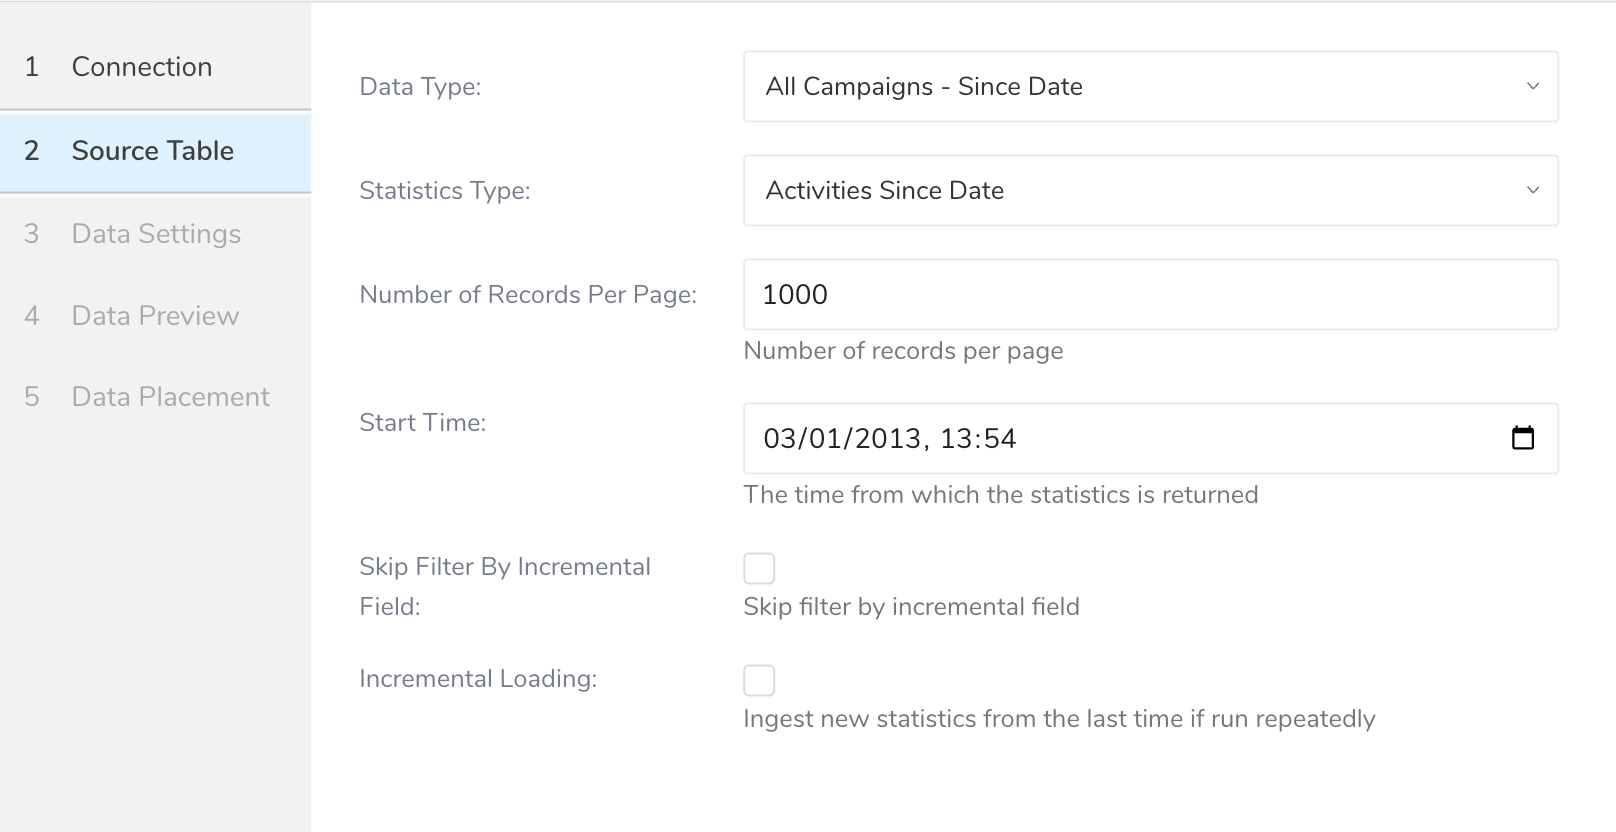Open the Data Settings step

156,234
